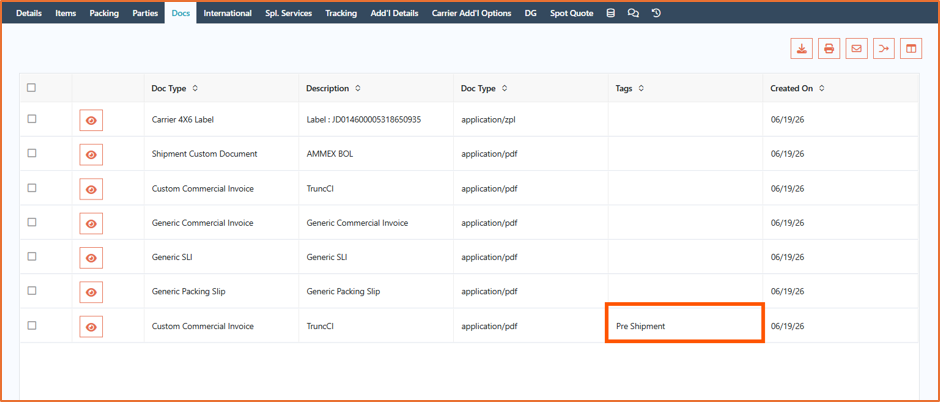Toggle the select-all header checkbox
The height and width of the screenshot is (402, 940).
tap(32, 87)
